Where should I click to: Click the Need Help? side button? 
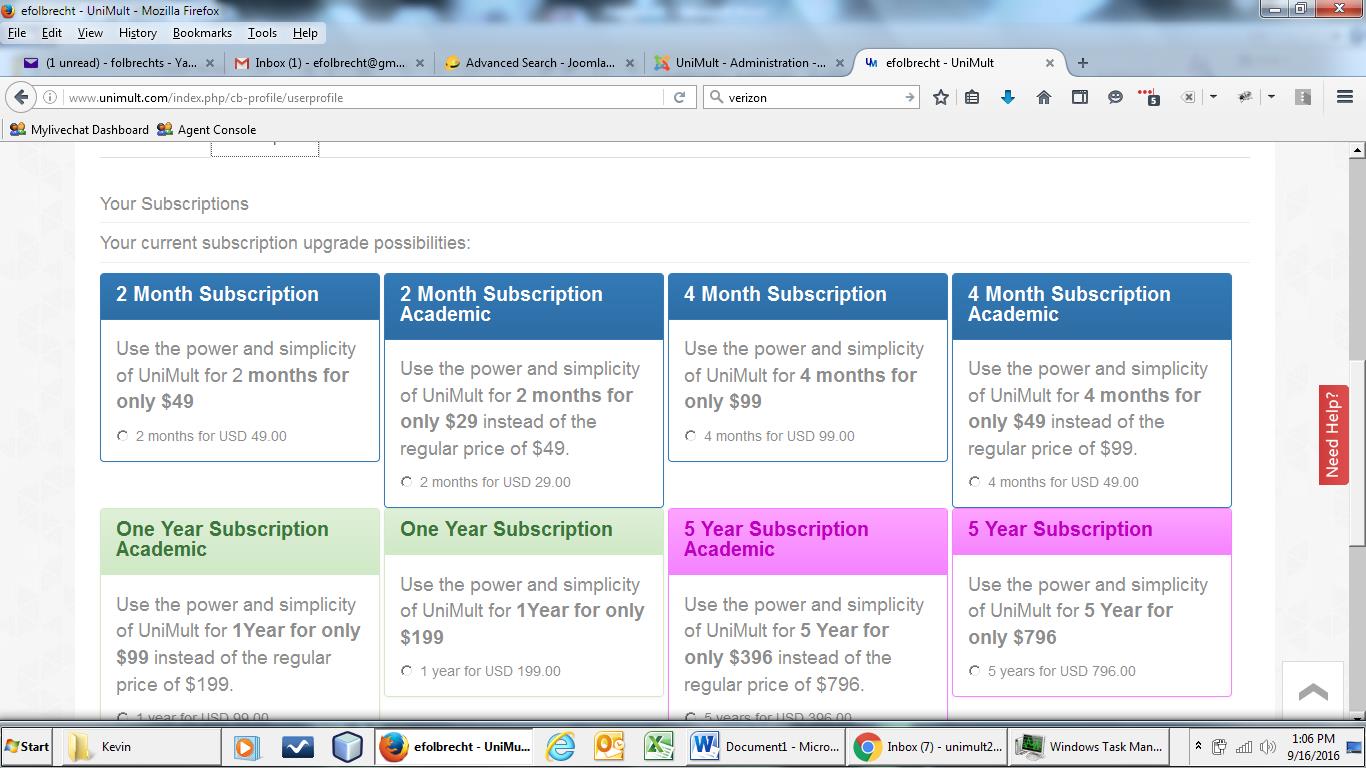point(1333,435)
